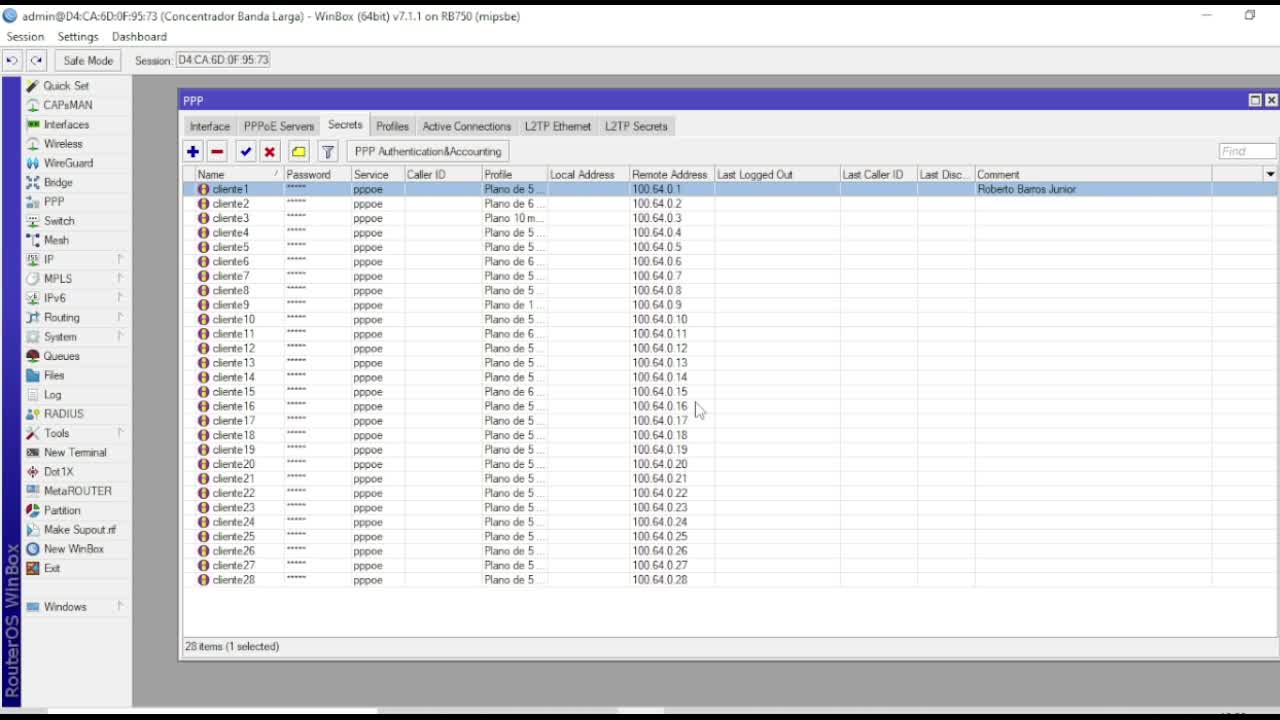Click the blue plus add button
1280x720 pixels.
pyautogui.click(x=193, y=152)
